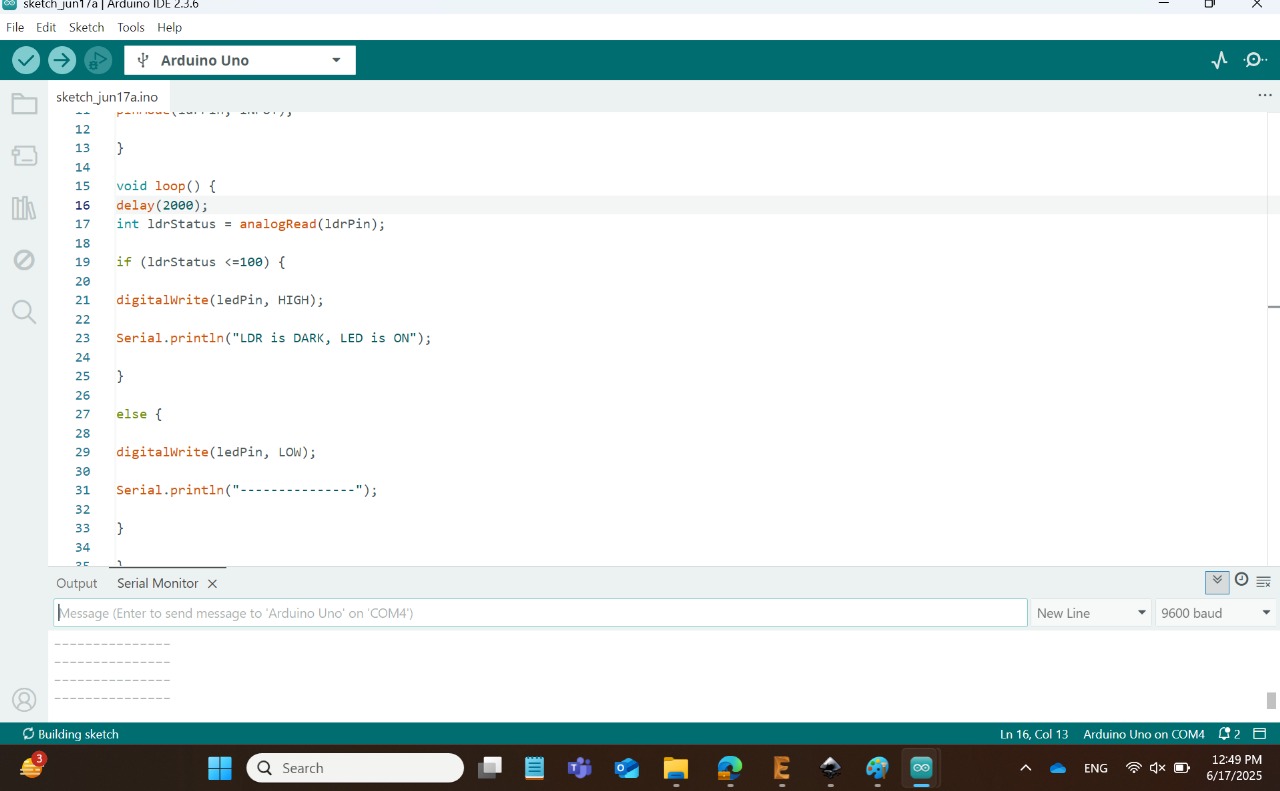This screenshot has height=791, width=1280.
Task: Click the Building sketch status indicator
Action: (71, 734)
